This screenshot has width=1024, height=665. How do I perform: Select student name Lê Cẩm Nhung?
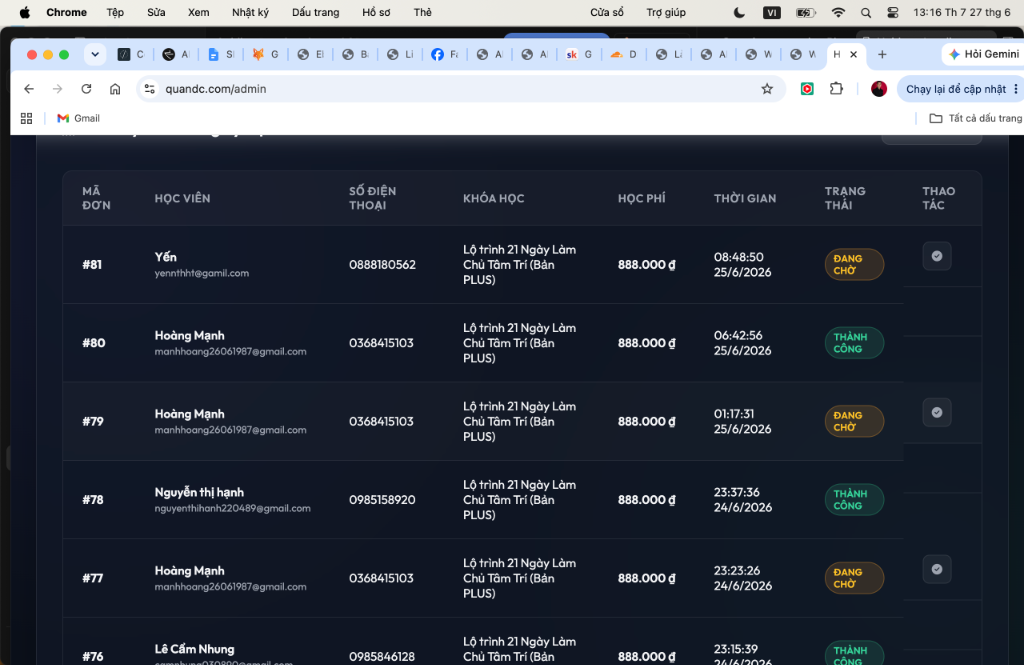click(194, 649)
